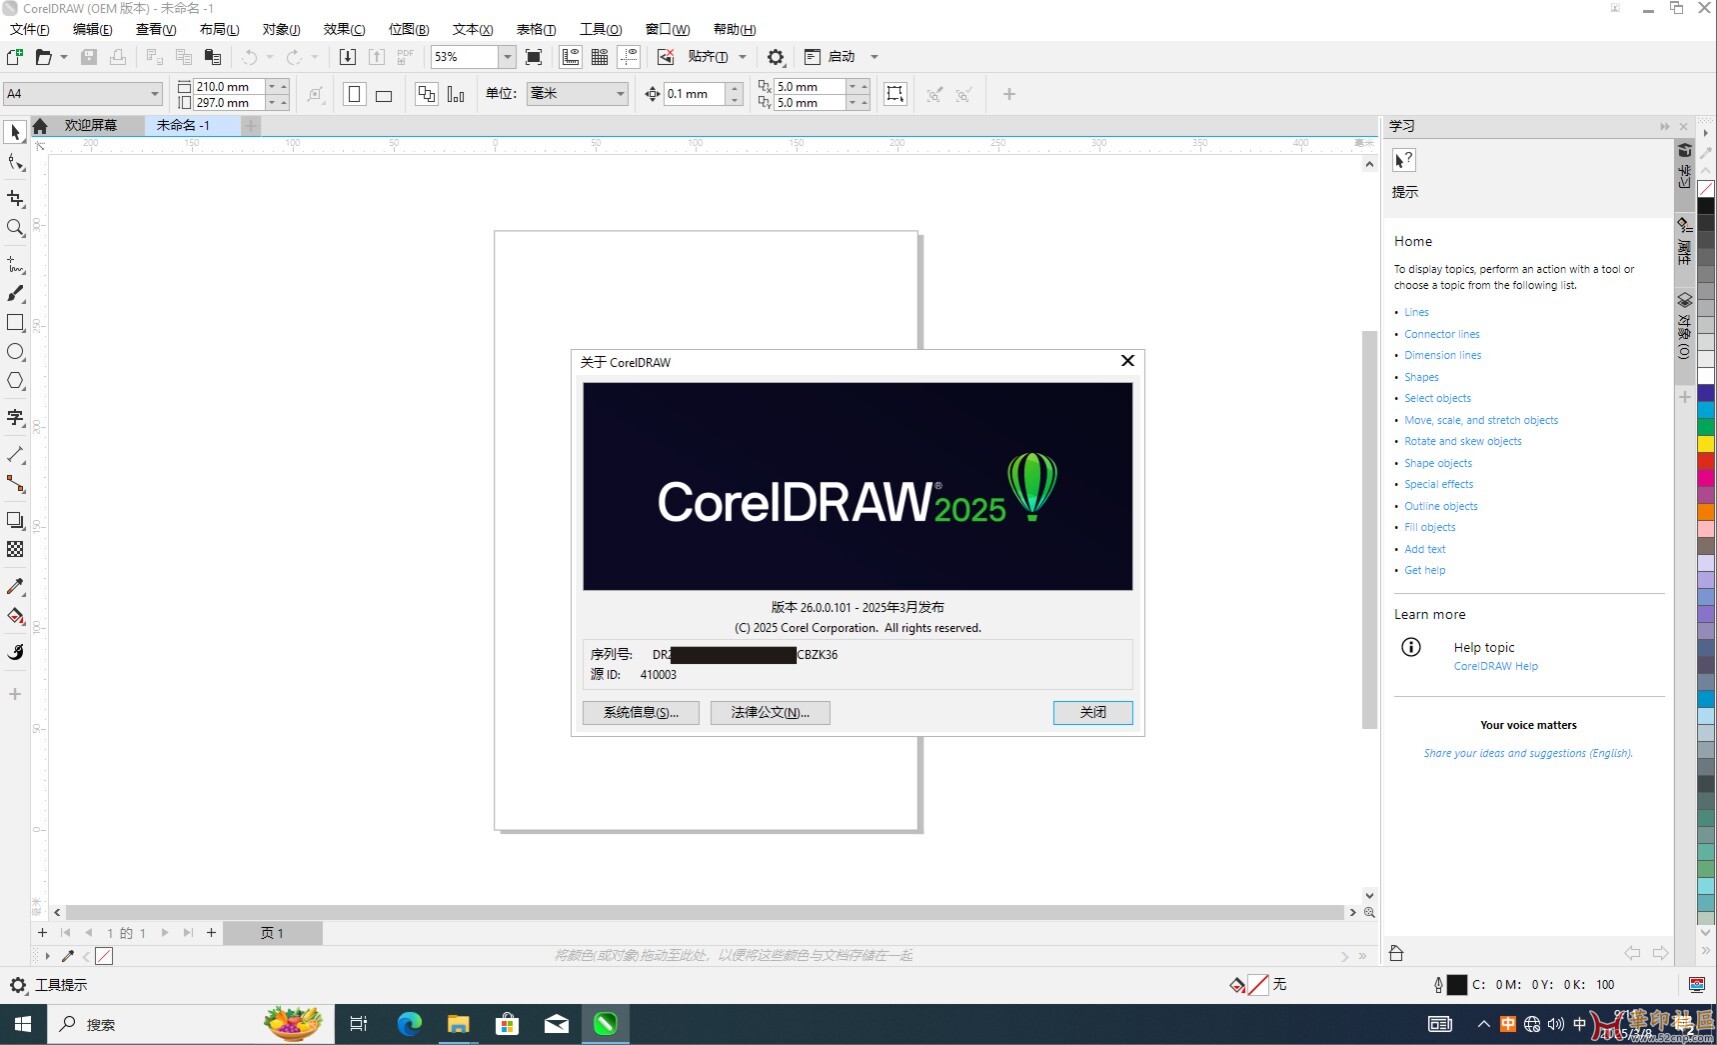The width and height of the screenshot is (1717, 1045).
Task: Open Microsoft Edge from the taskbar
Action: 409,1024
